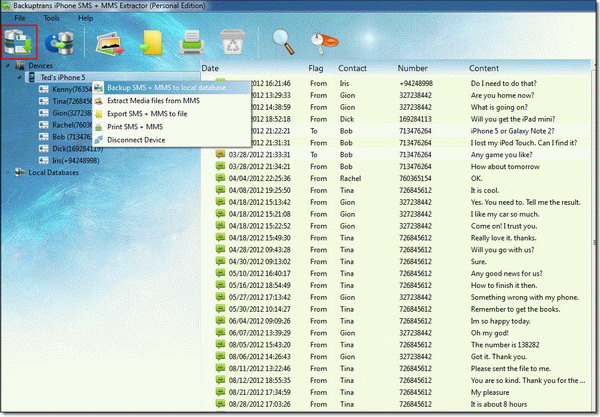Click the contact icon next to Gion
The width and height of the screenshot is (600, 417).
(x=44, y=113)
